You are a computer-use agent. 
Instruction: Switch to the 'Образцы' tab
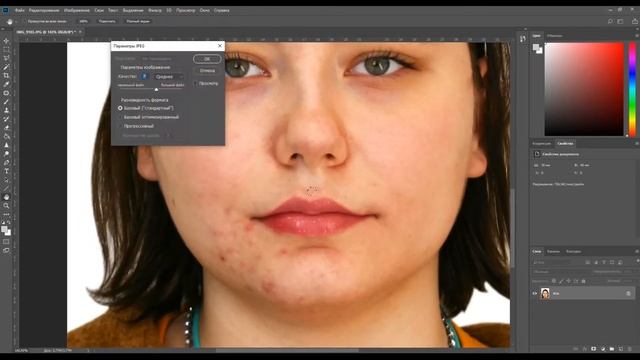pos(555,36)
